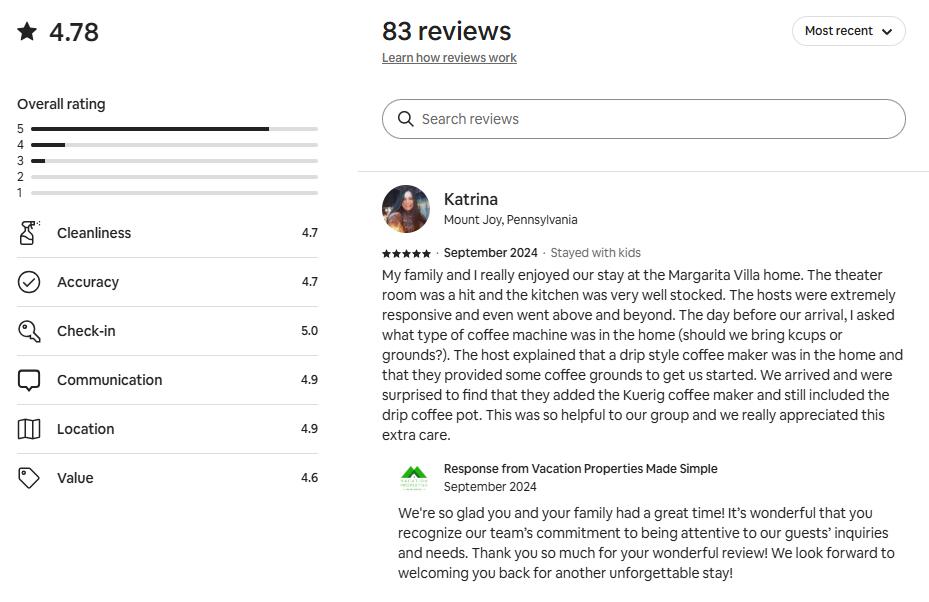The height and width of the screenshot is (602, 929).
Task: Click the 4-star rating bar
Action: tap(174, 145)
